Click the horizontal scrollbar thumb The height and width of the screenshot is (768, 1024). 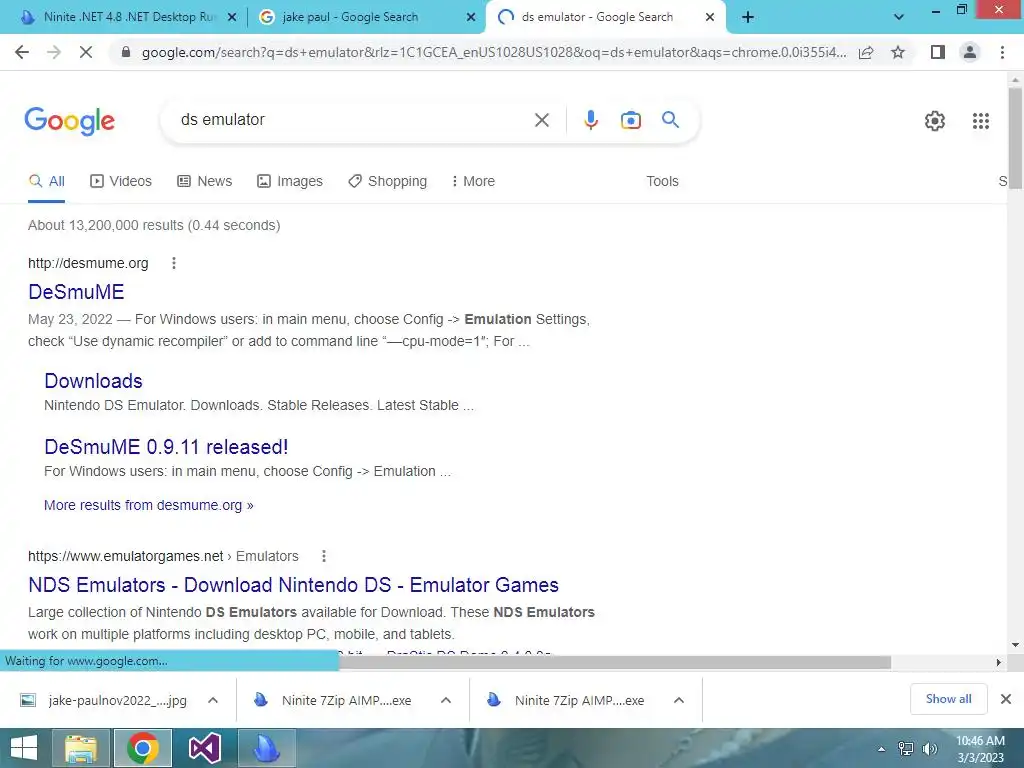click(615, 662)
